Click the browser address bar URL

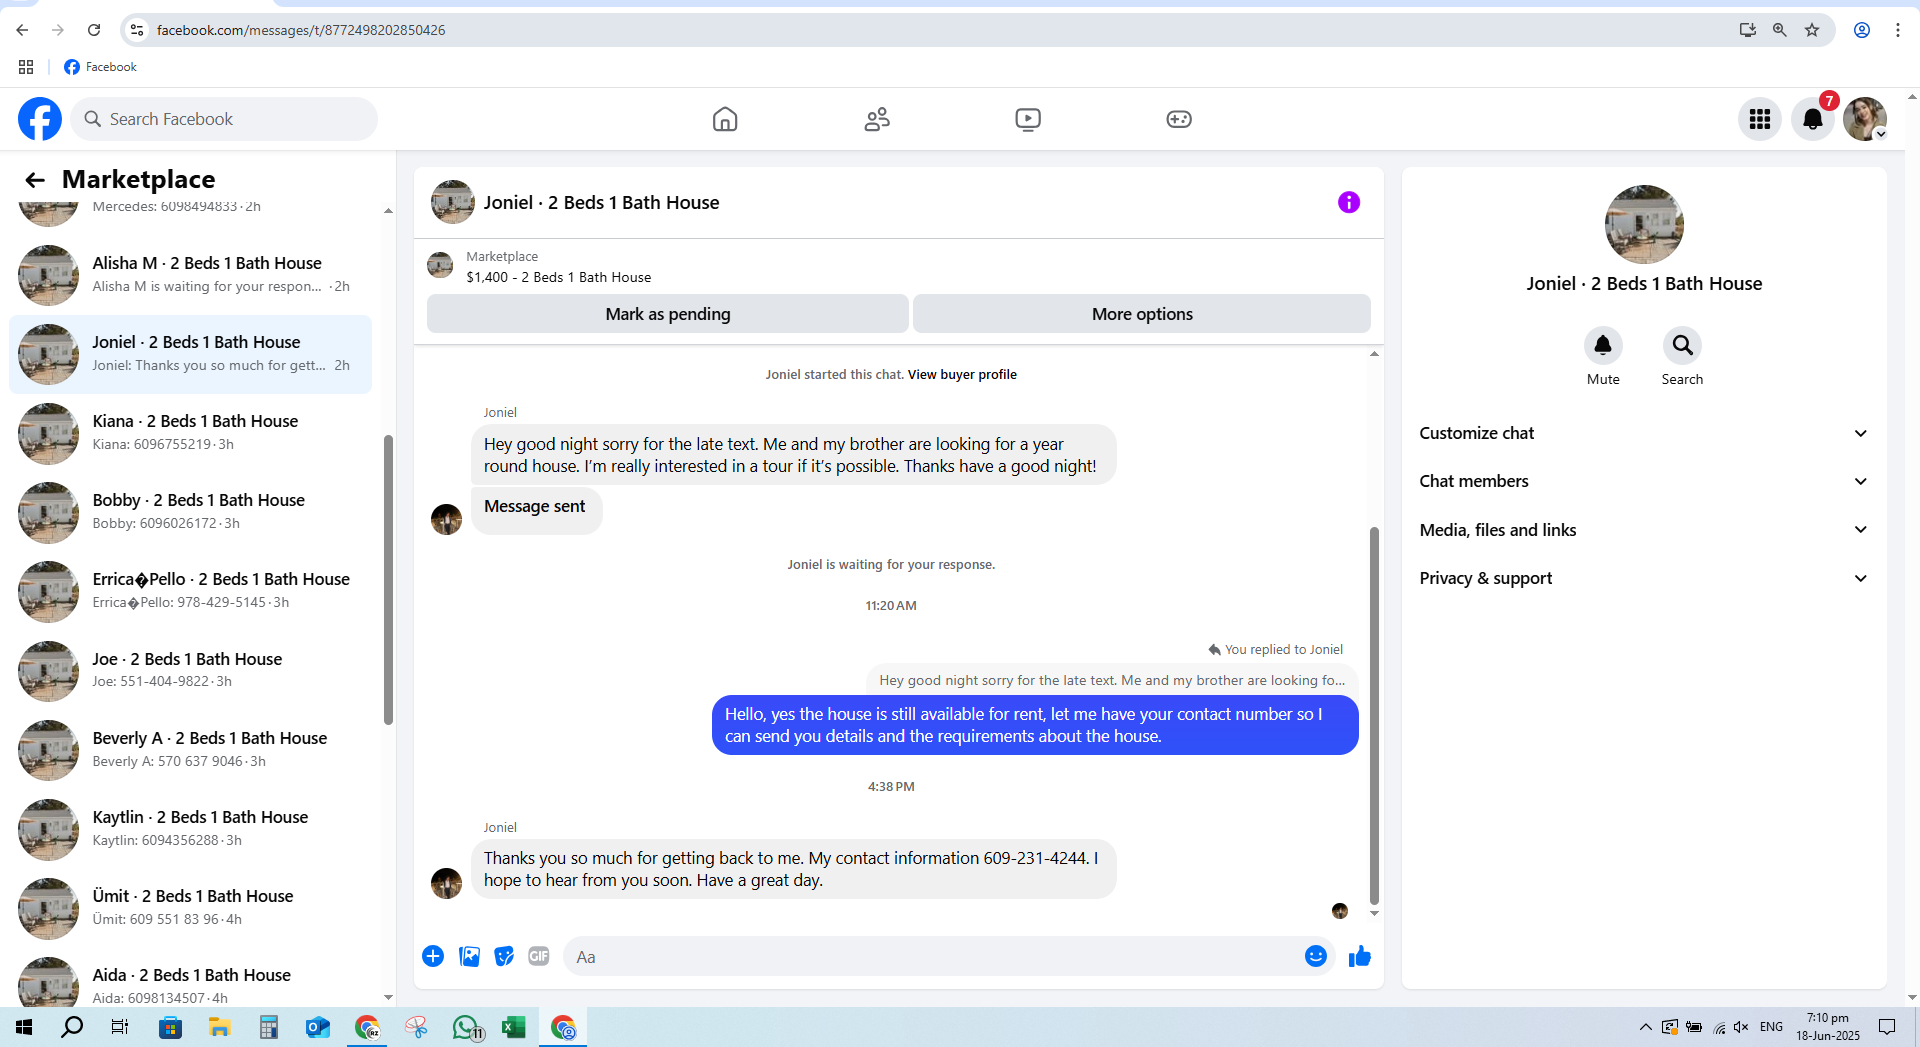click(x=301, y=30)
